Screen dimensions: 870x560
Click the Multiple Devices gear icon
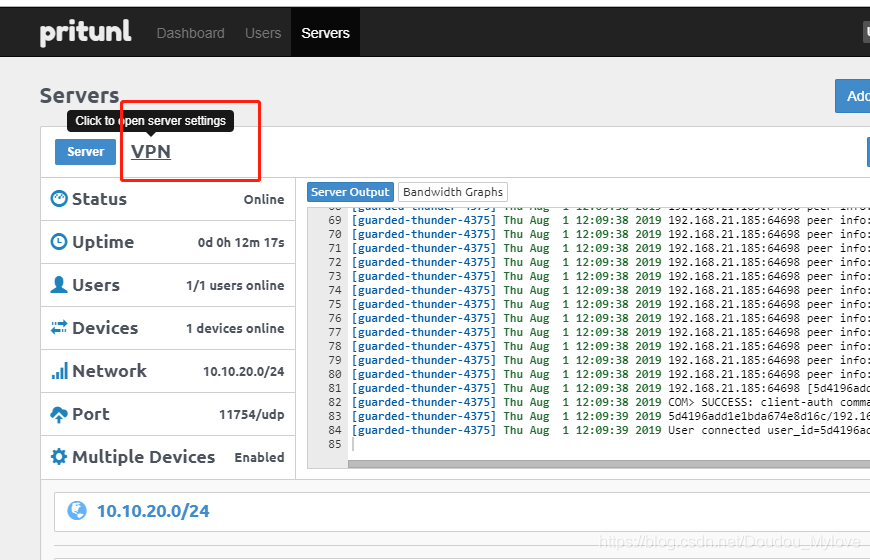coord(59,457)
